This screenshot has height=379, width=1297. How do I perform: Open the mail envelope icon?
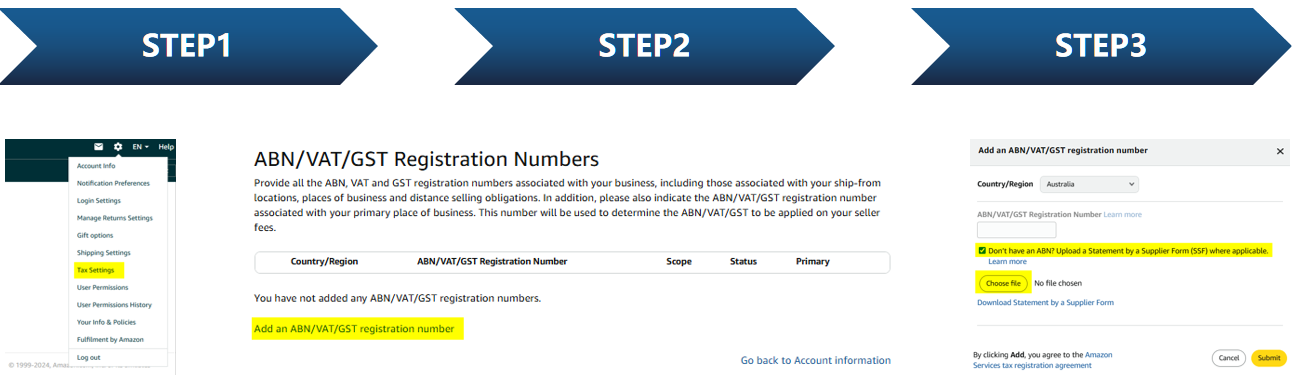point(99,147)
